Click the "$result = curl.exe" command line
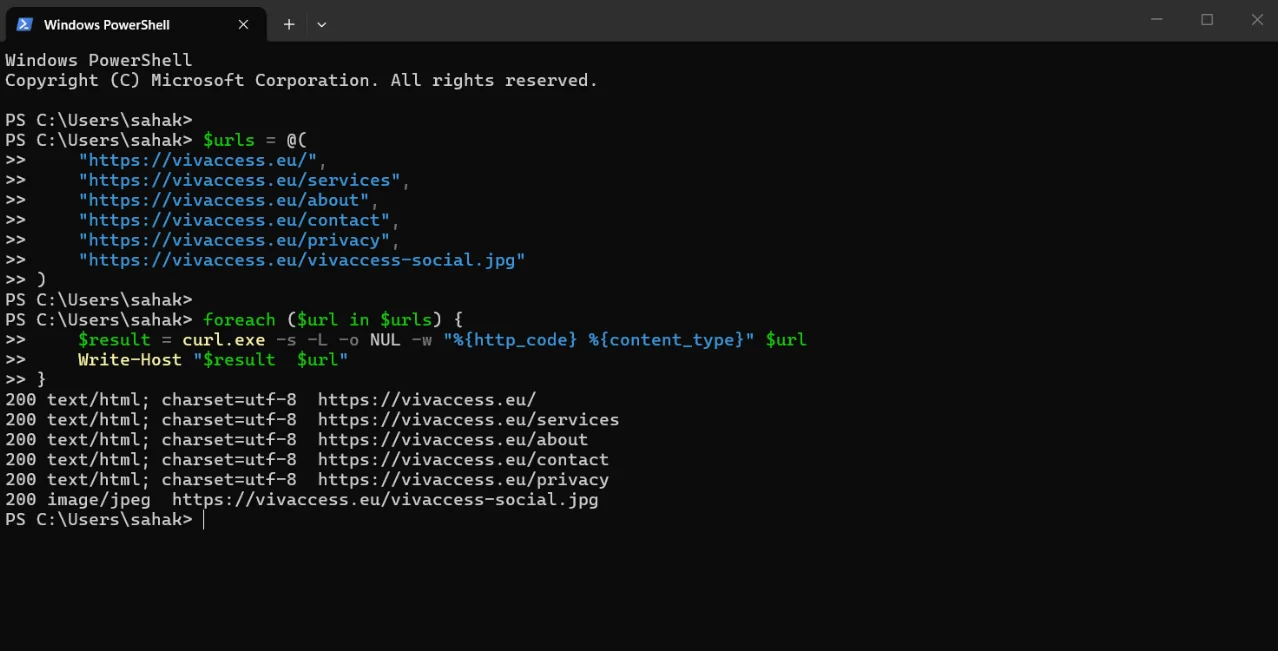The width and height of the screenshot is (1278, 651). click(x=442, y=340)
